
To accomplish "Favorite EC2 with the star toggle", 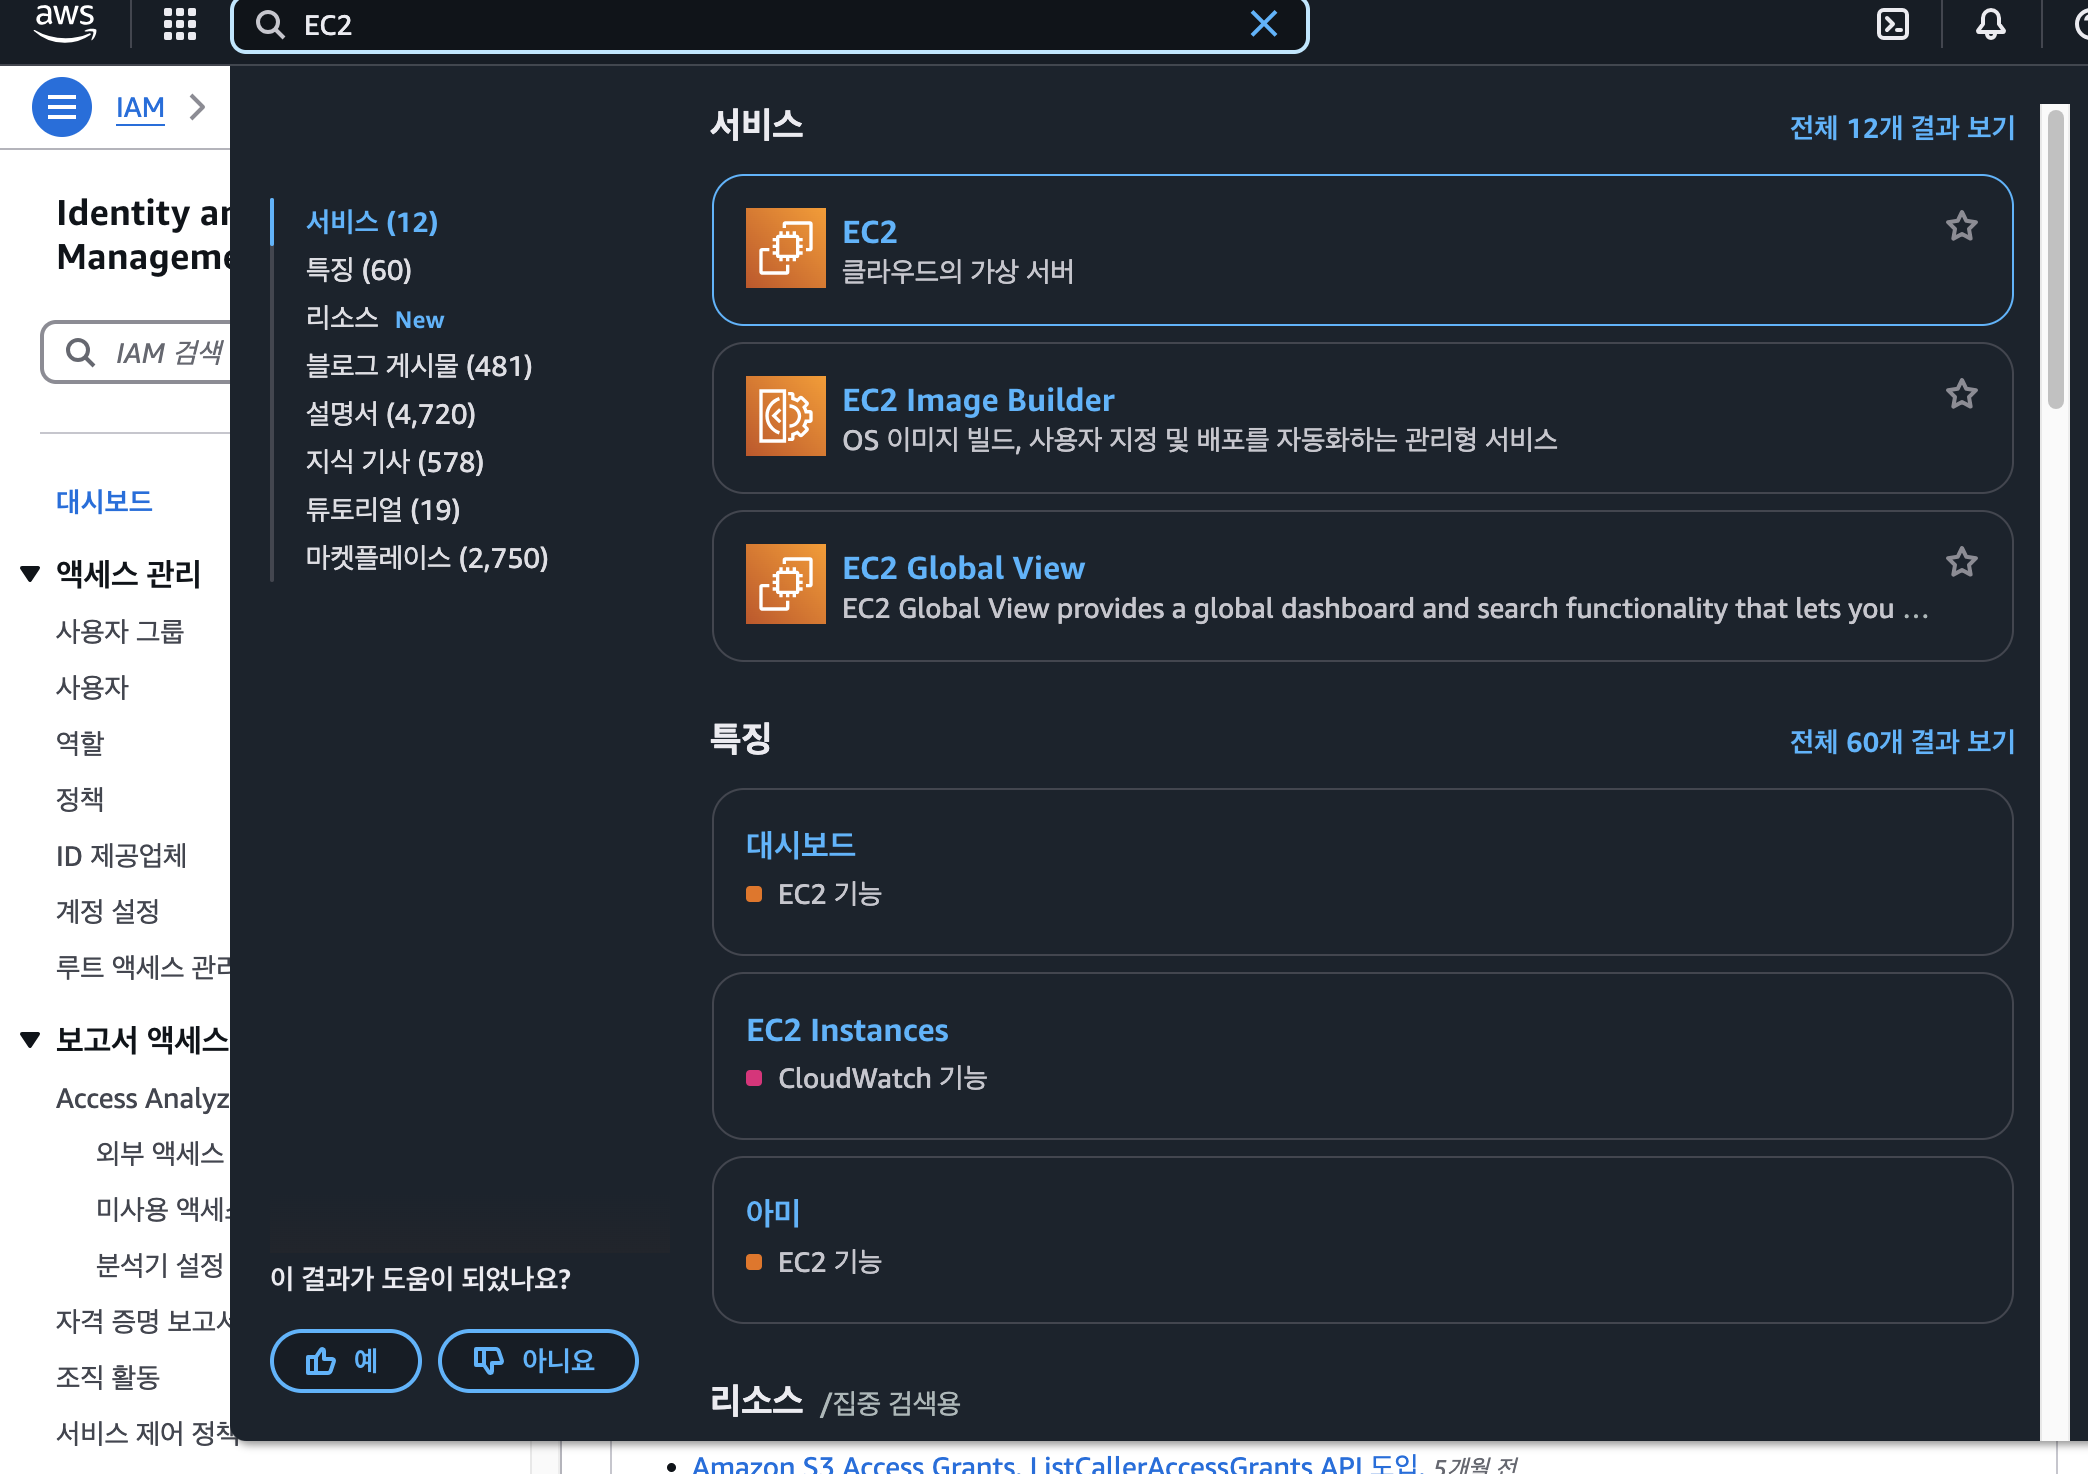I will (x=1961, y=227).
